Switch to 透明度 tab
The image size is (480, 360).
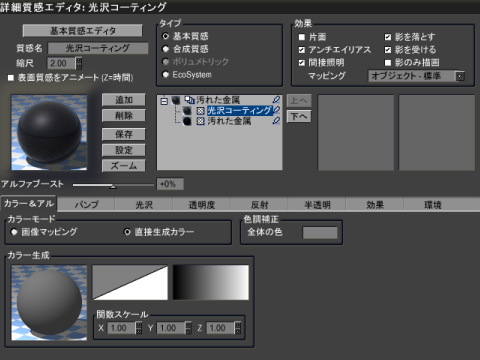202,205
